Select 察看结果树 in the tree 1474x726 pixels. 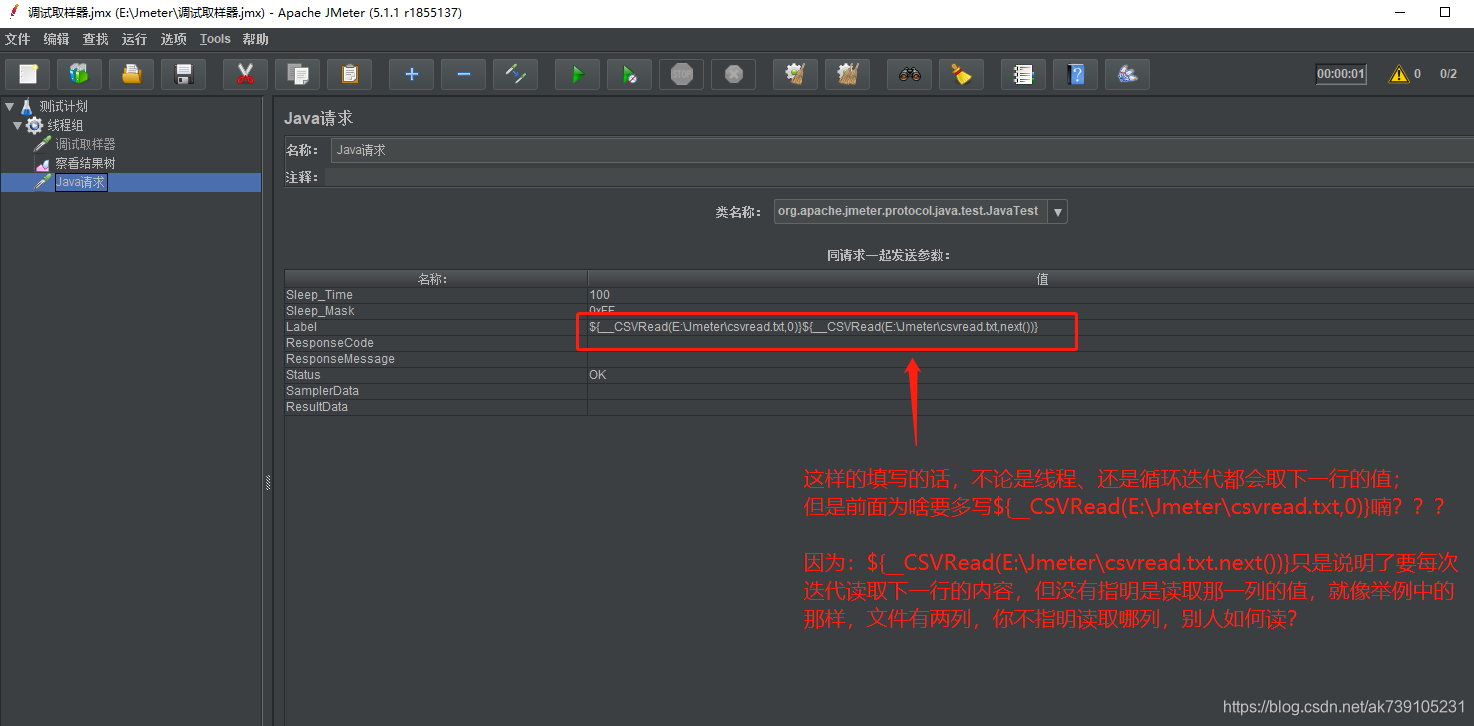pyautogui.click(x=85, y=163)
